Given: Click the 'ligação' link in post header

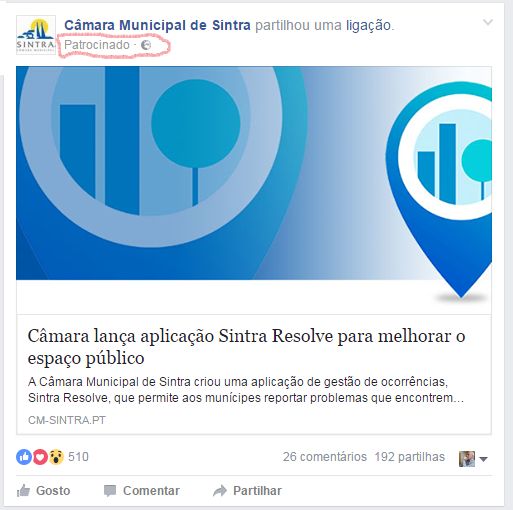Looking at the screenshot, I should click(368, 26).
